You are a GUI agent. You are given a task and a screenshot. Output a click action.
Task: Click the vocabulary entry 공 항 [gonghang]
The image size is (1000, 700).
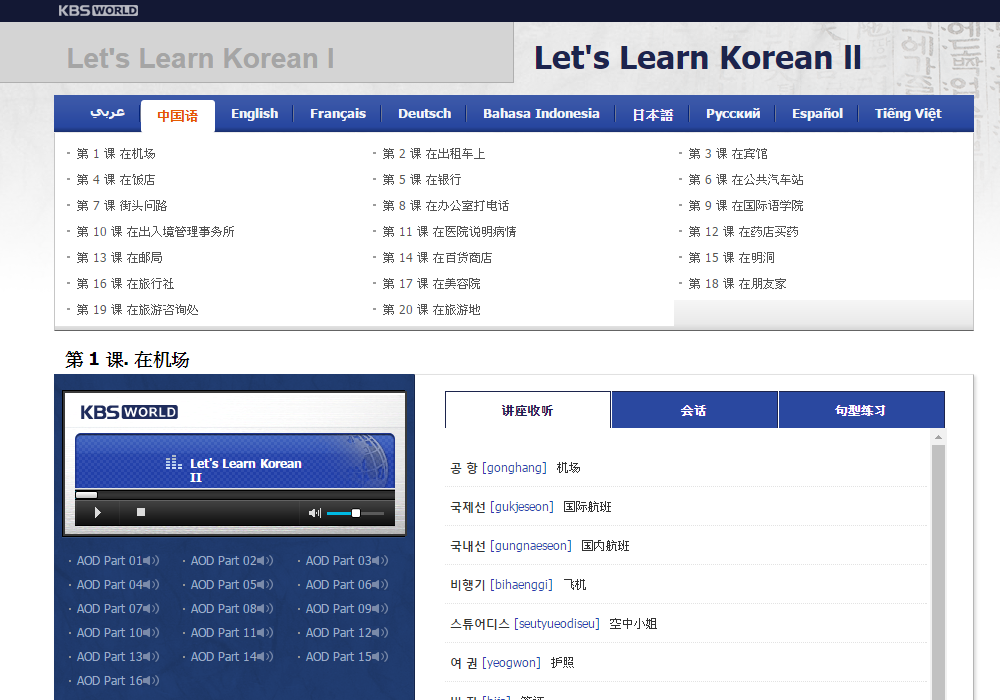515,468
